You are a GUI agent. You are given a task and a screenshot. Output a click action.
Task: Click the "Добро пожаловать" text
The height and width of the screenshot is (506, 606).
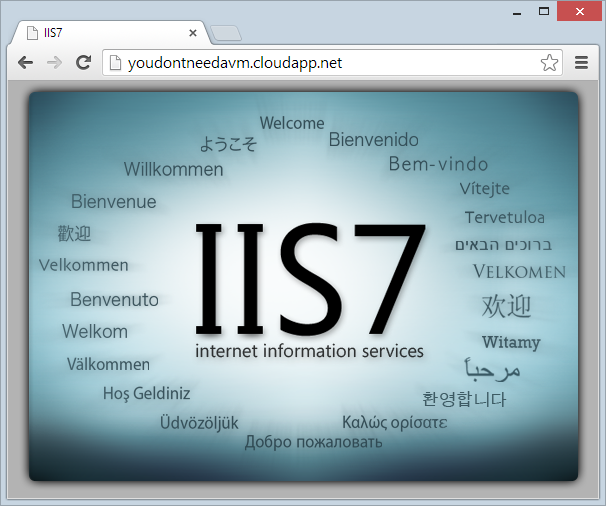pyautogui.click(x=313, y=442)
